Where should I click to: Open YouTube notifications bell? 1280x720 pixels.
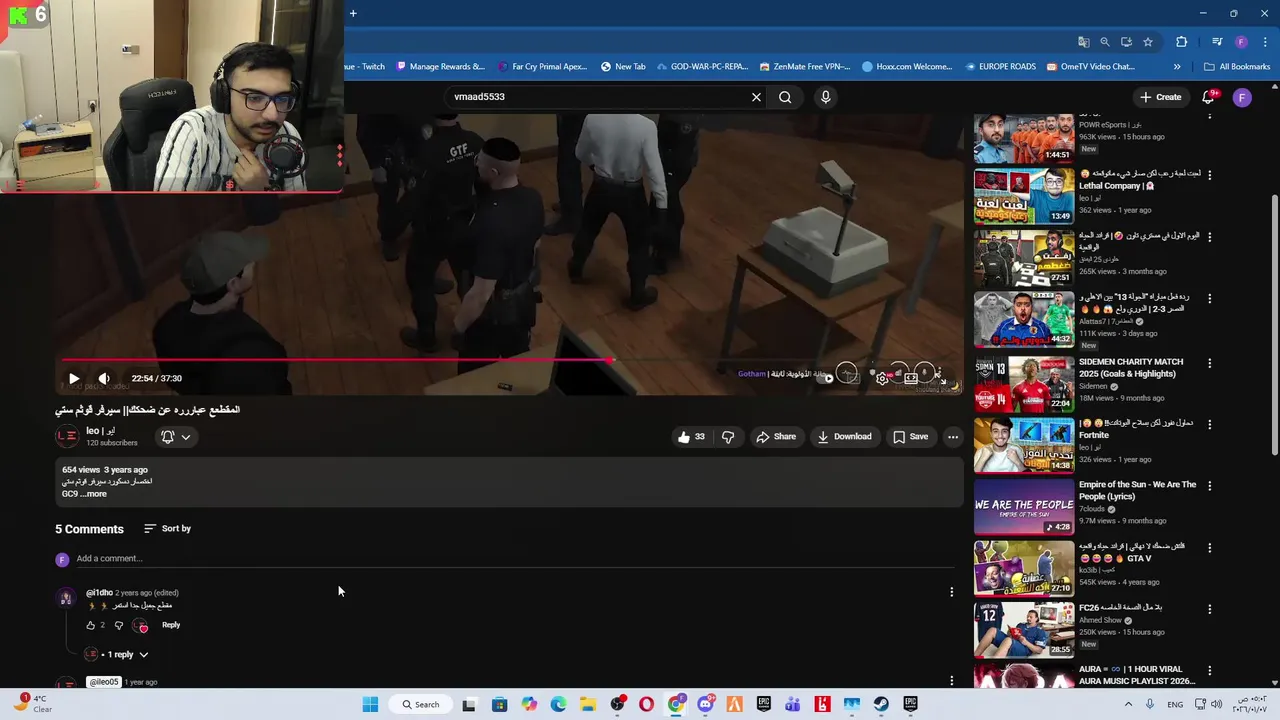(1208, 97)
